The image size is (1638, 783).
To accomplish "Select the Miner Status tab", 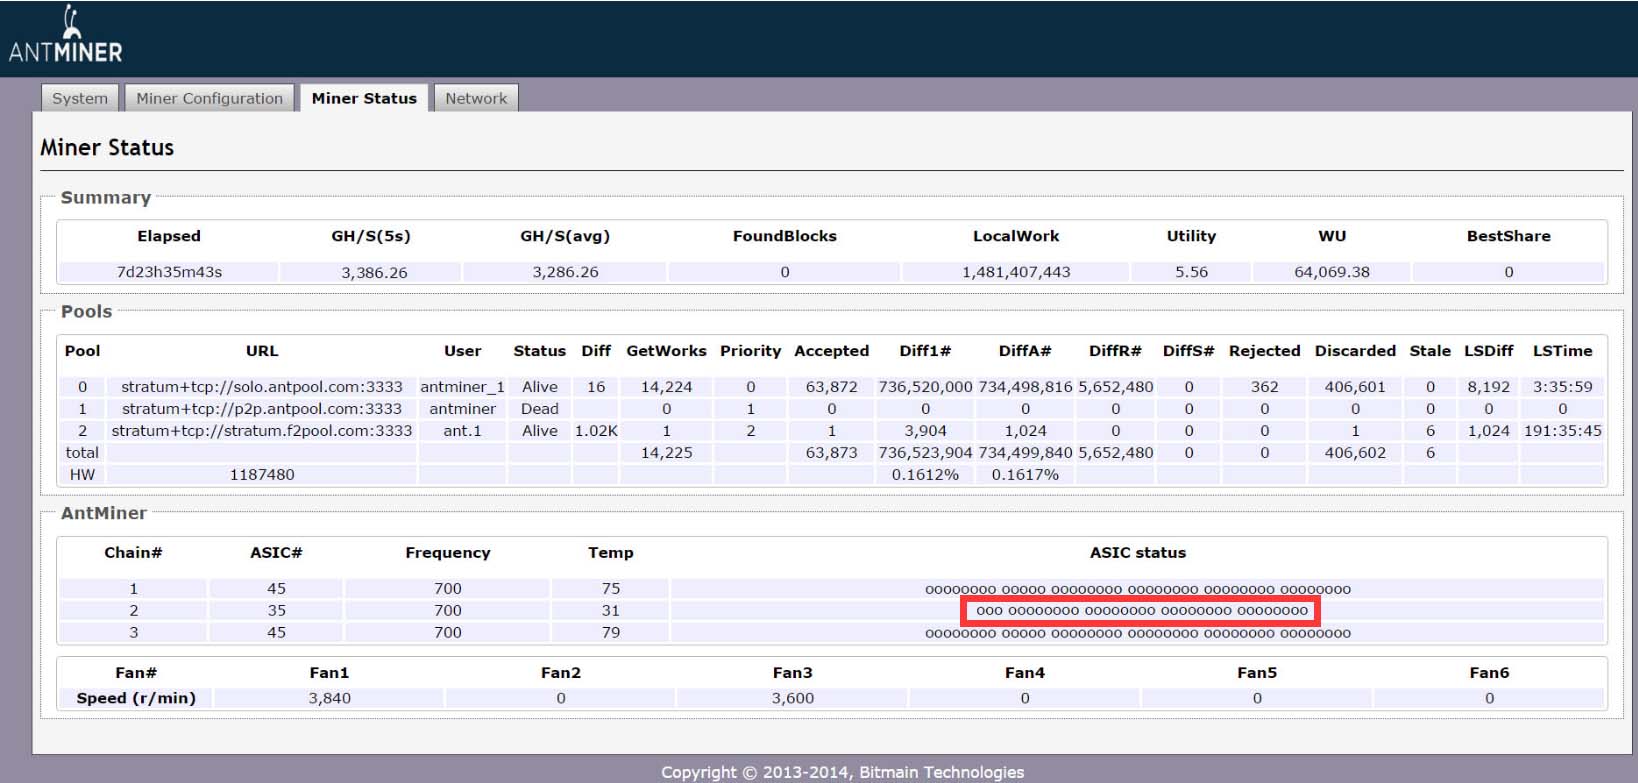I will (364, 98).
